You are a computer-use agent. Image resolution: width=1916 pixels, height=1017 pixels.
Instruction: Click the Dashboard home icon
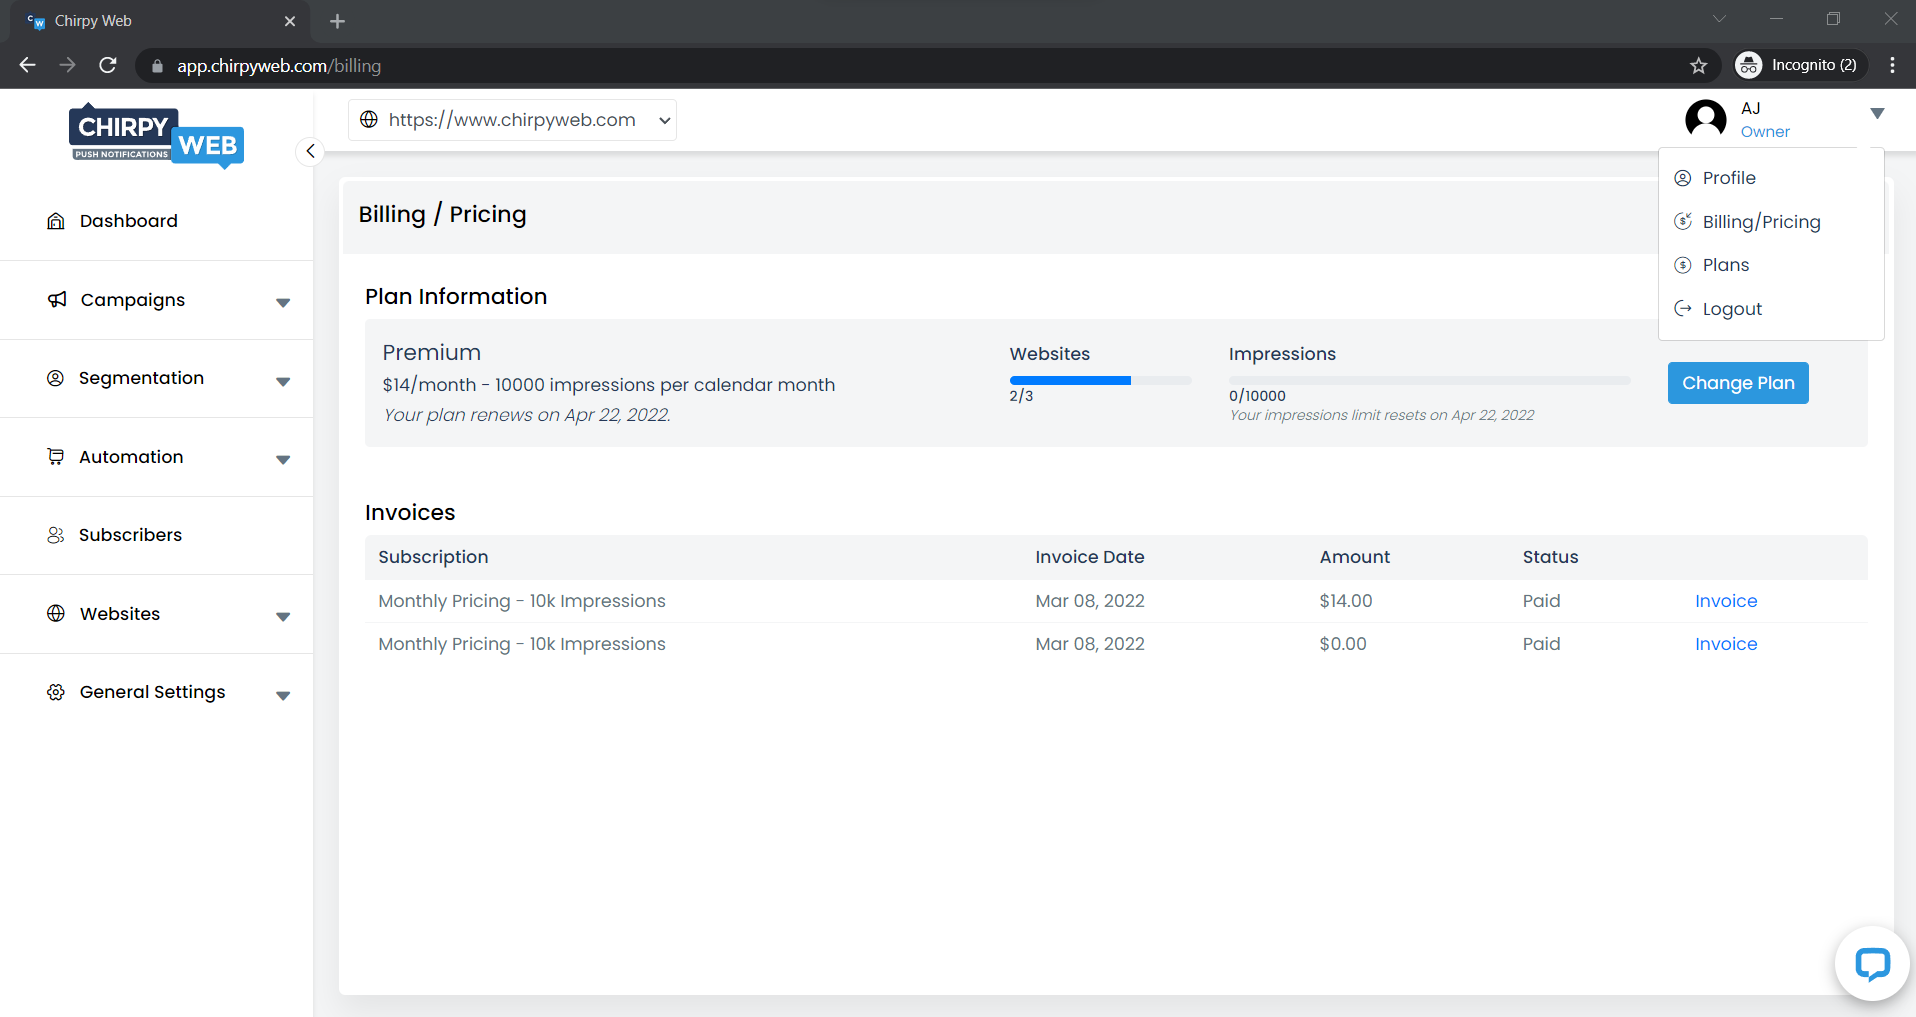pyautogui.click(x=56, y=221)
